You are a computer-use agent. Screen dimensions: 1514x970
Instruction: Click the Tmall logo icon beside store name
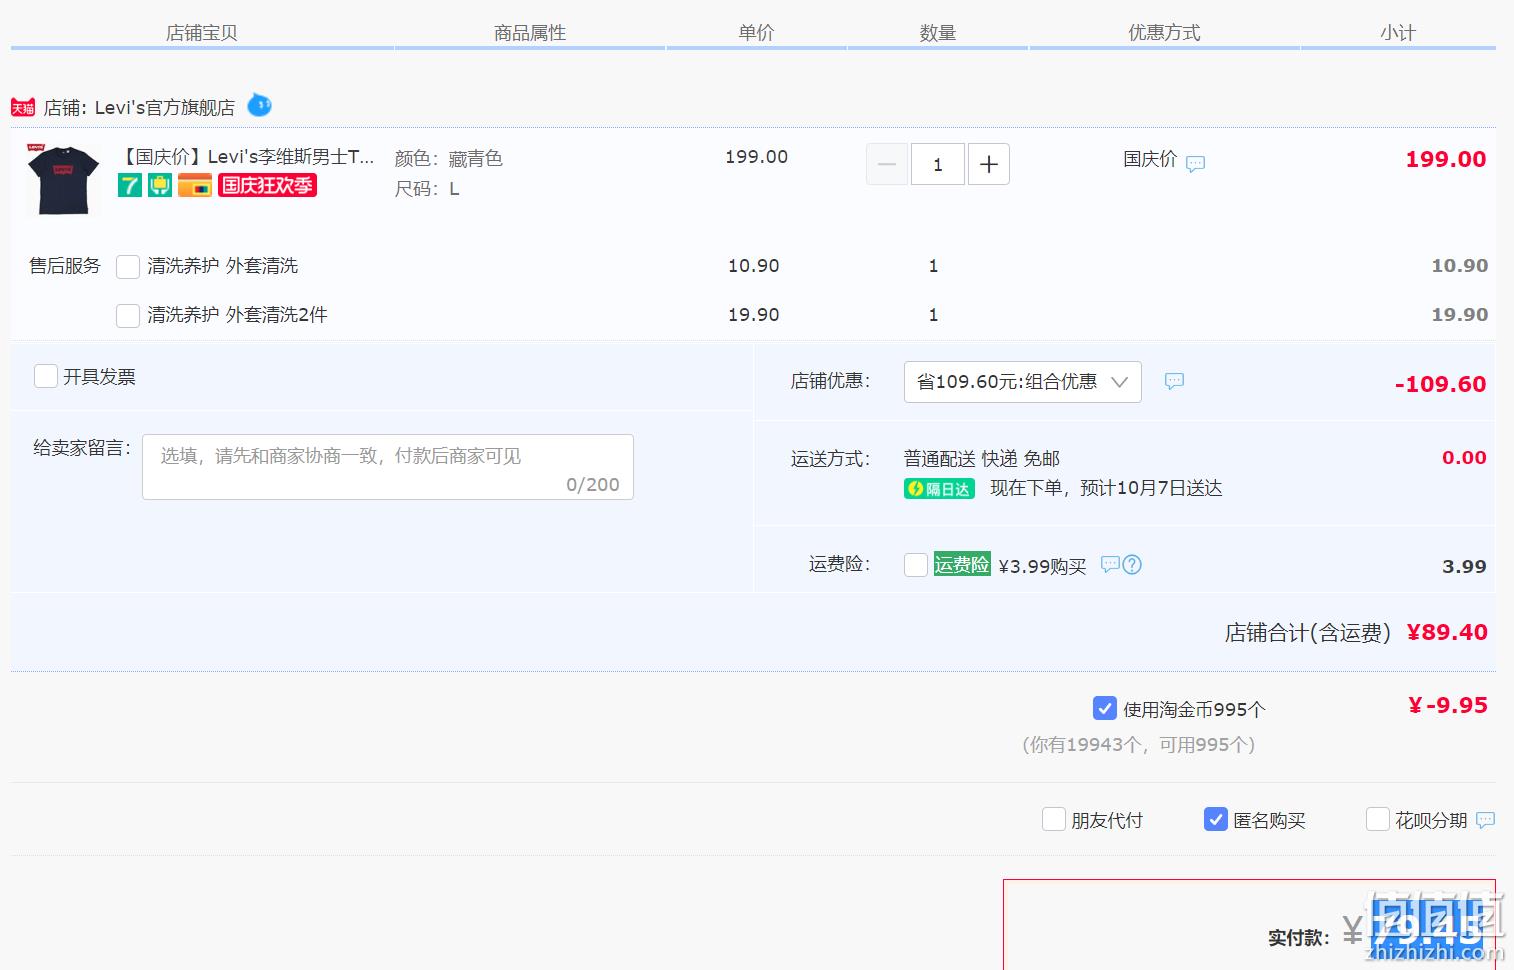pyautogui.click(x=23, y=107)
